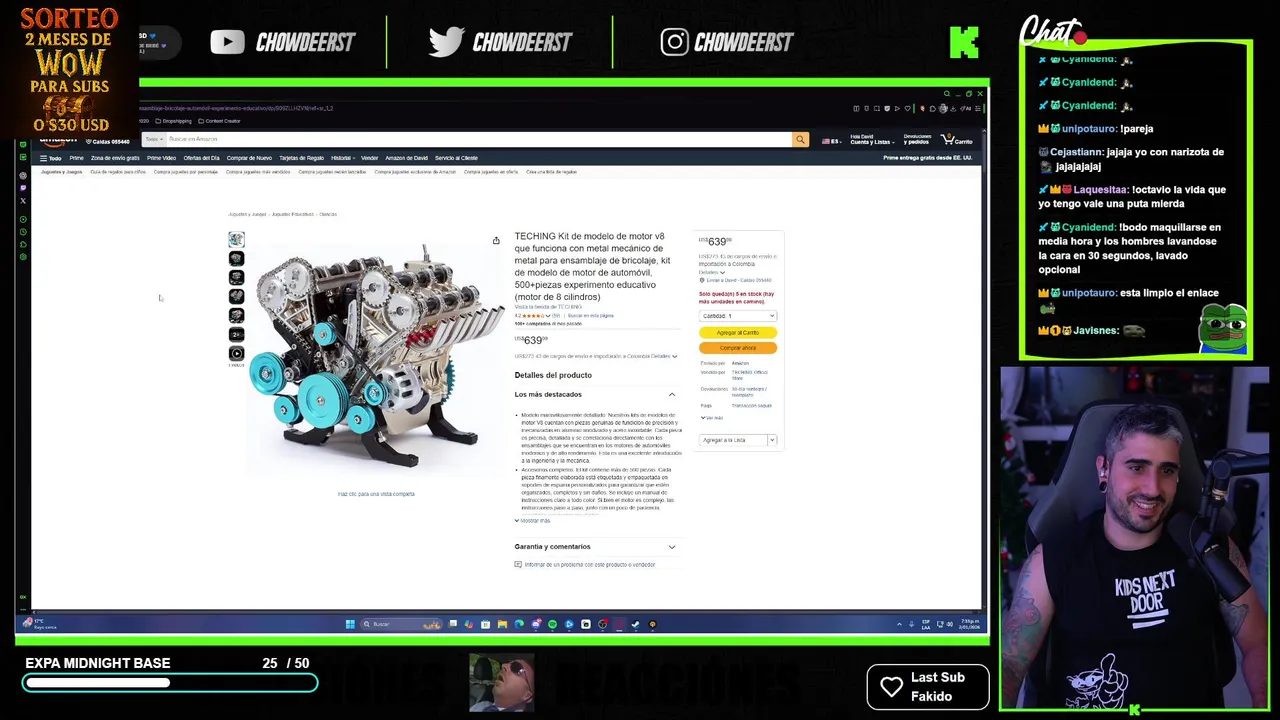Image resolution: width=1280 pixels, height=720 pixels.
Task: Click EXPA MIDNIGHT BASE progress bar
Action: pos(170,683)
